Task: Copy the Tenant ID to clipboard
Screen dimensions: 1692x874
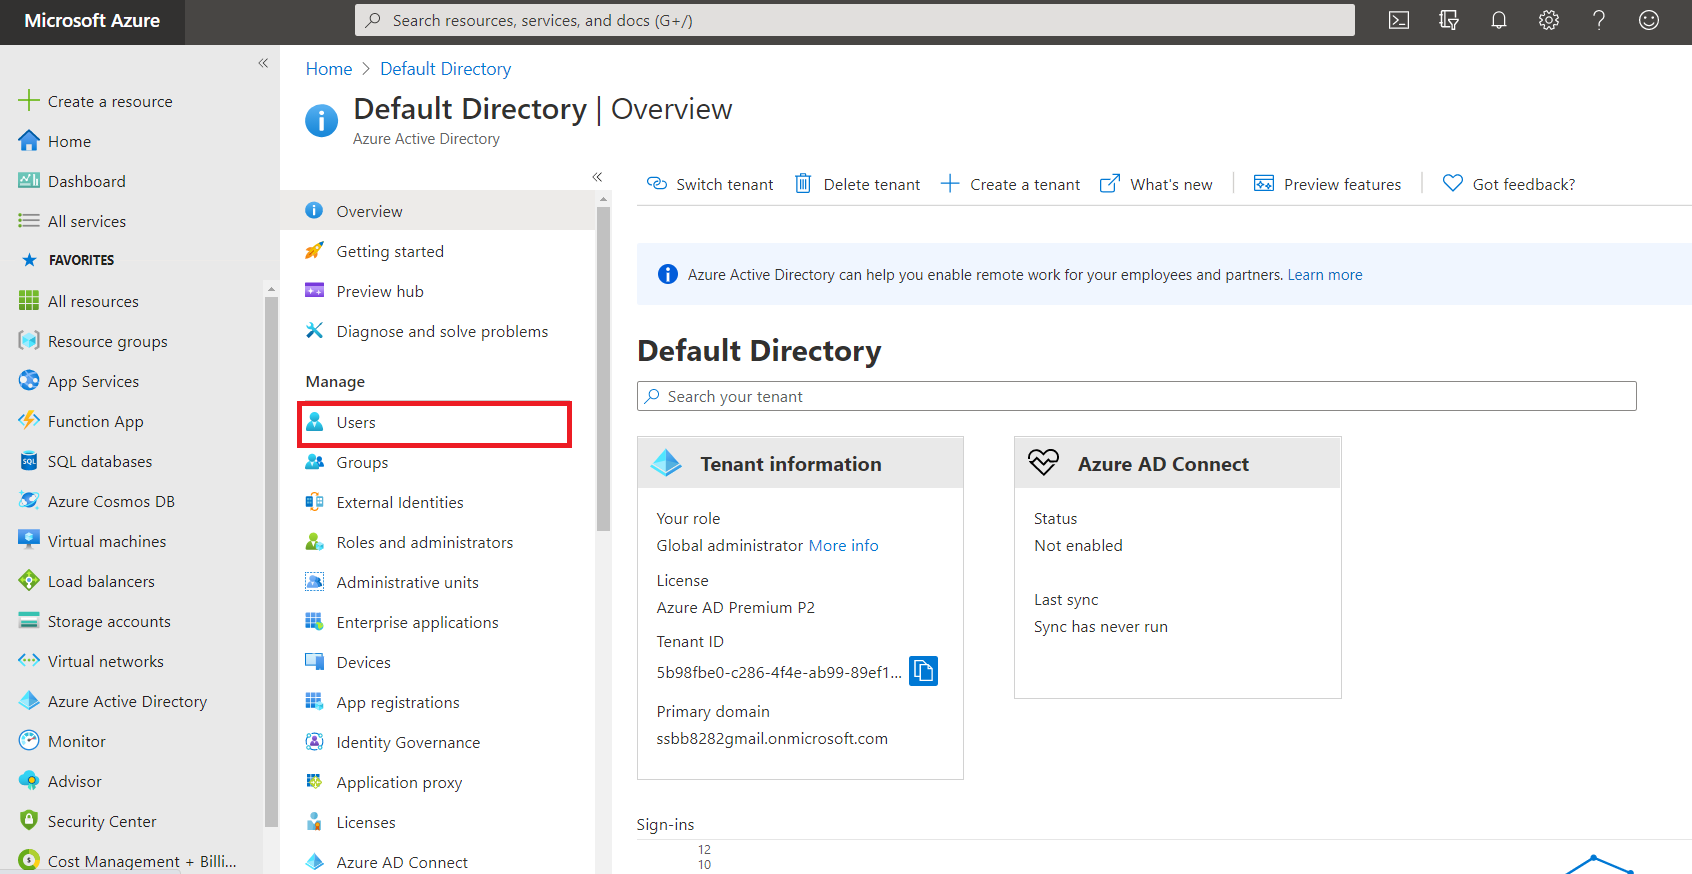Action: coord(923,671)
